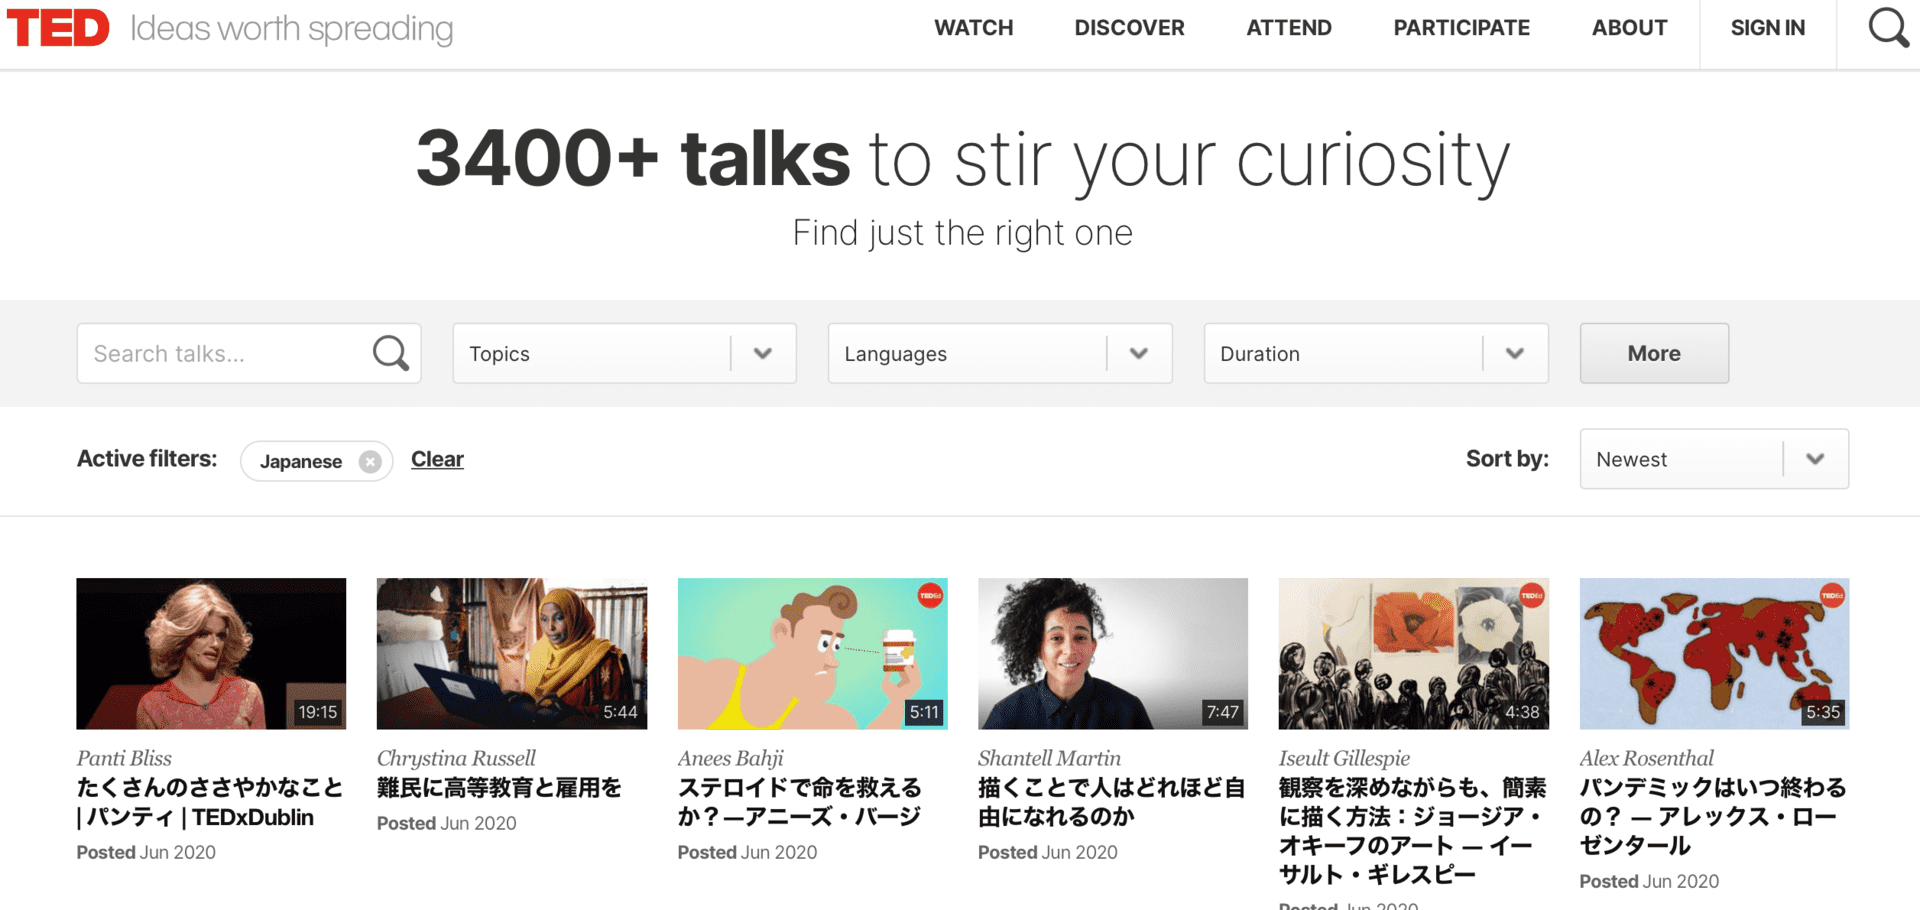Clear all active filters

[437, 459]
